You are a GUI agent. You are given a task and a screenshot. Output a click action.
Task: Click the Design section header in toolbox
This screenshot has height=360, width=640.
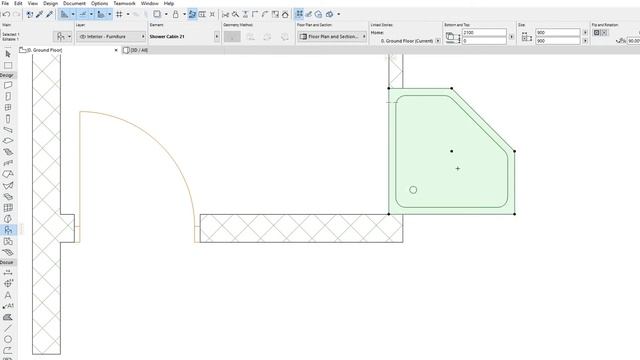(x=8, y=75)
